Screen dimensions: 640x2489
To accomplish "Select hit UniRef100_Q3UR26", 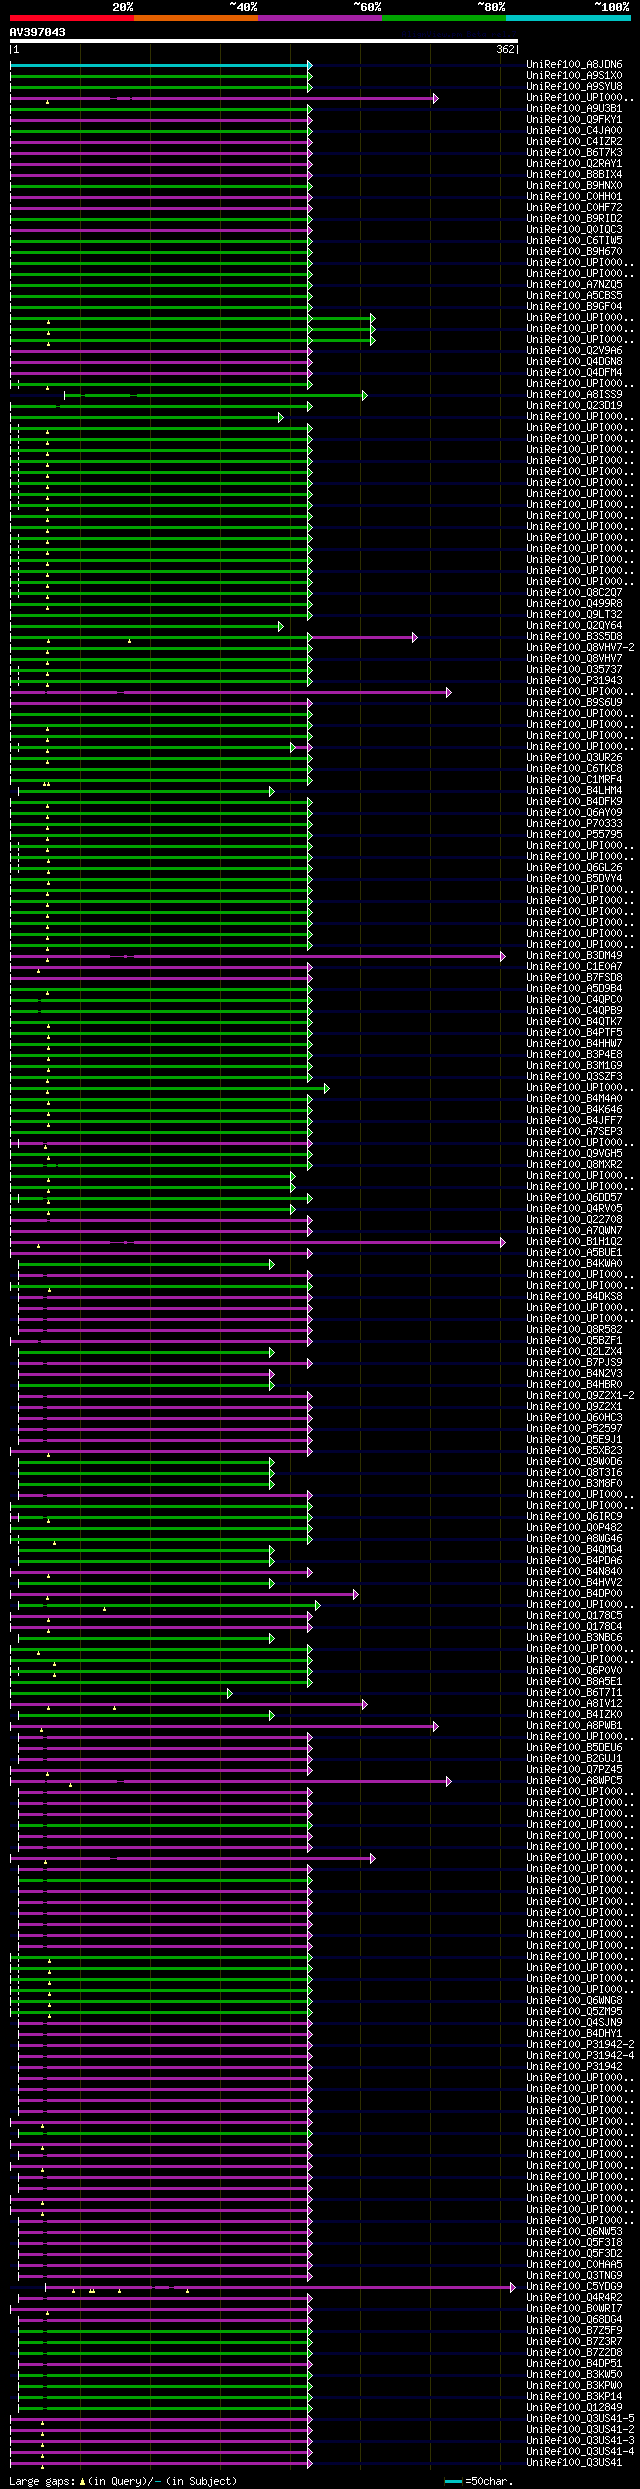I will pos(574,758).
